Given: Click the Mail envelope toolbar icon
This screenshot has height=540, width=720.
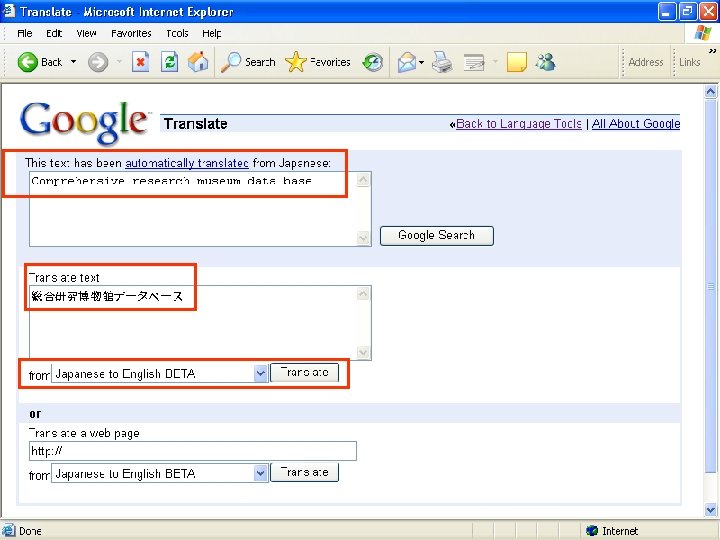Looking at the screenshot, I should 406,62.
